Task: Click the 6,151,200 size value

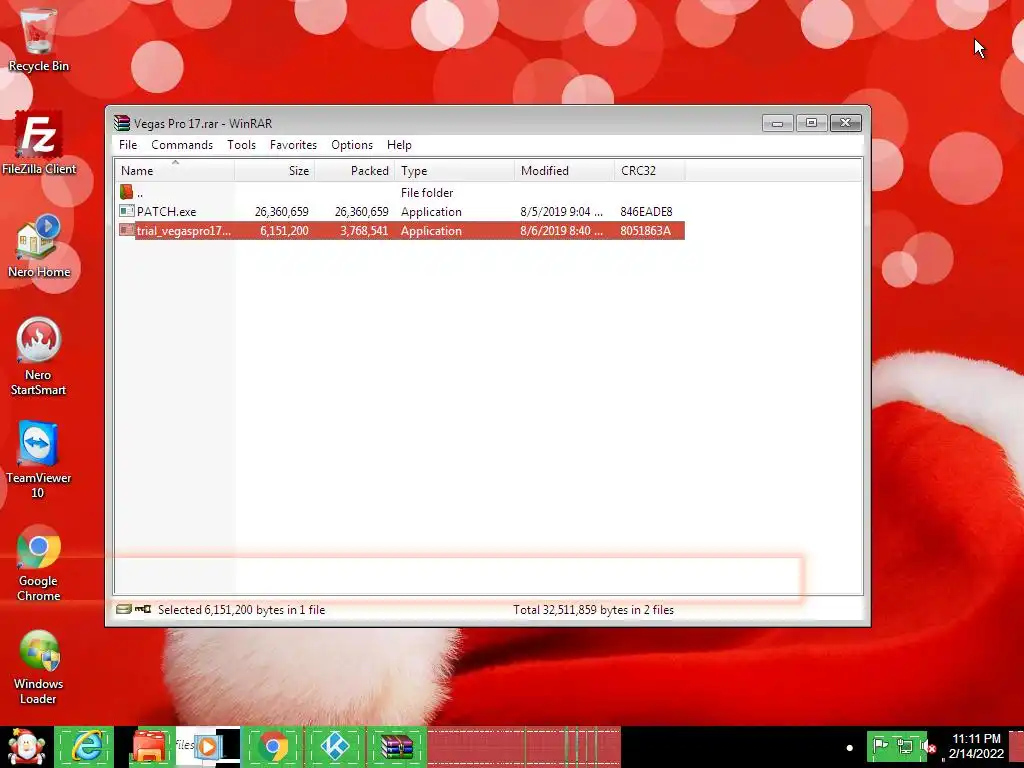Action: 284,231
